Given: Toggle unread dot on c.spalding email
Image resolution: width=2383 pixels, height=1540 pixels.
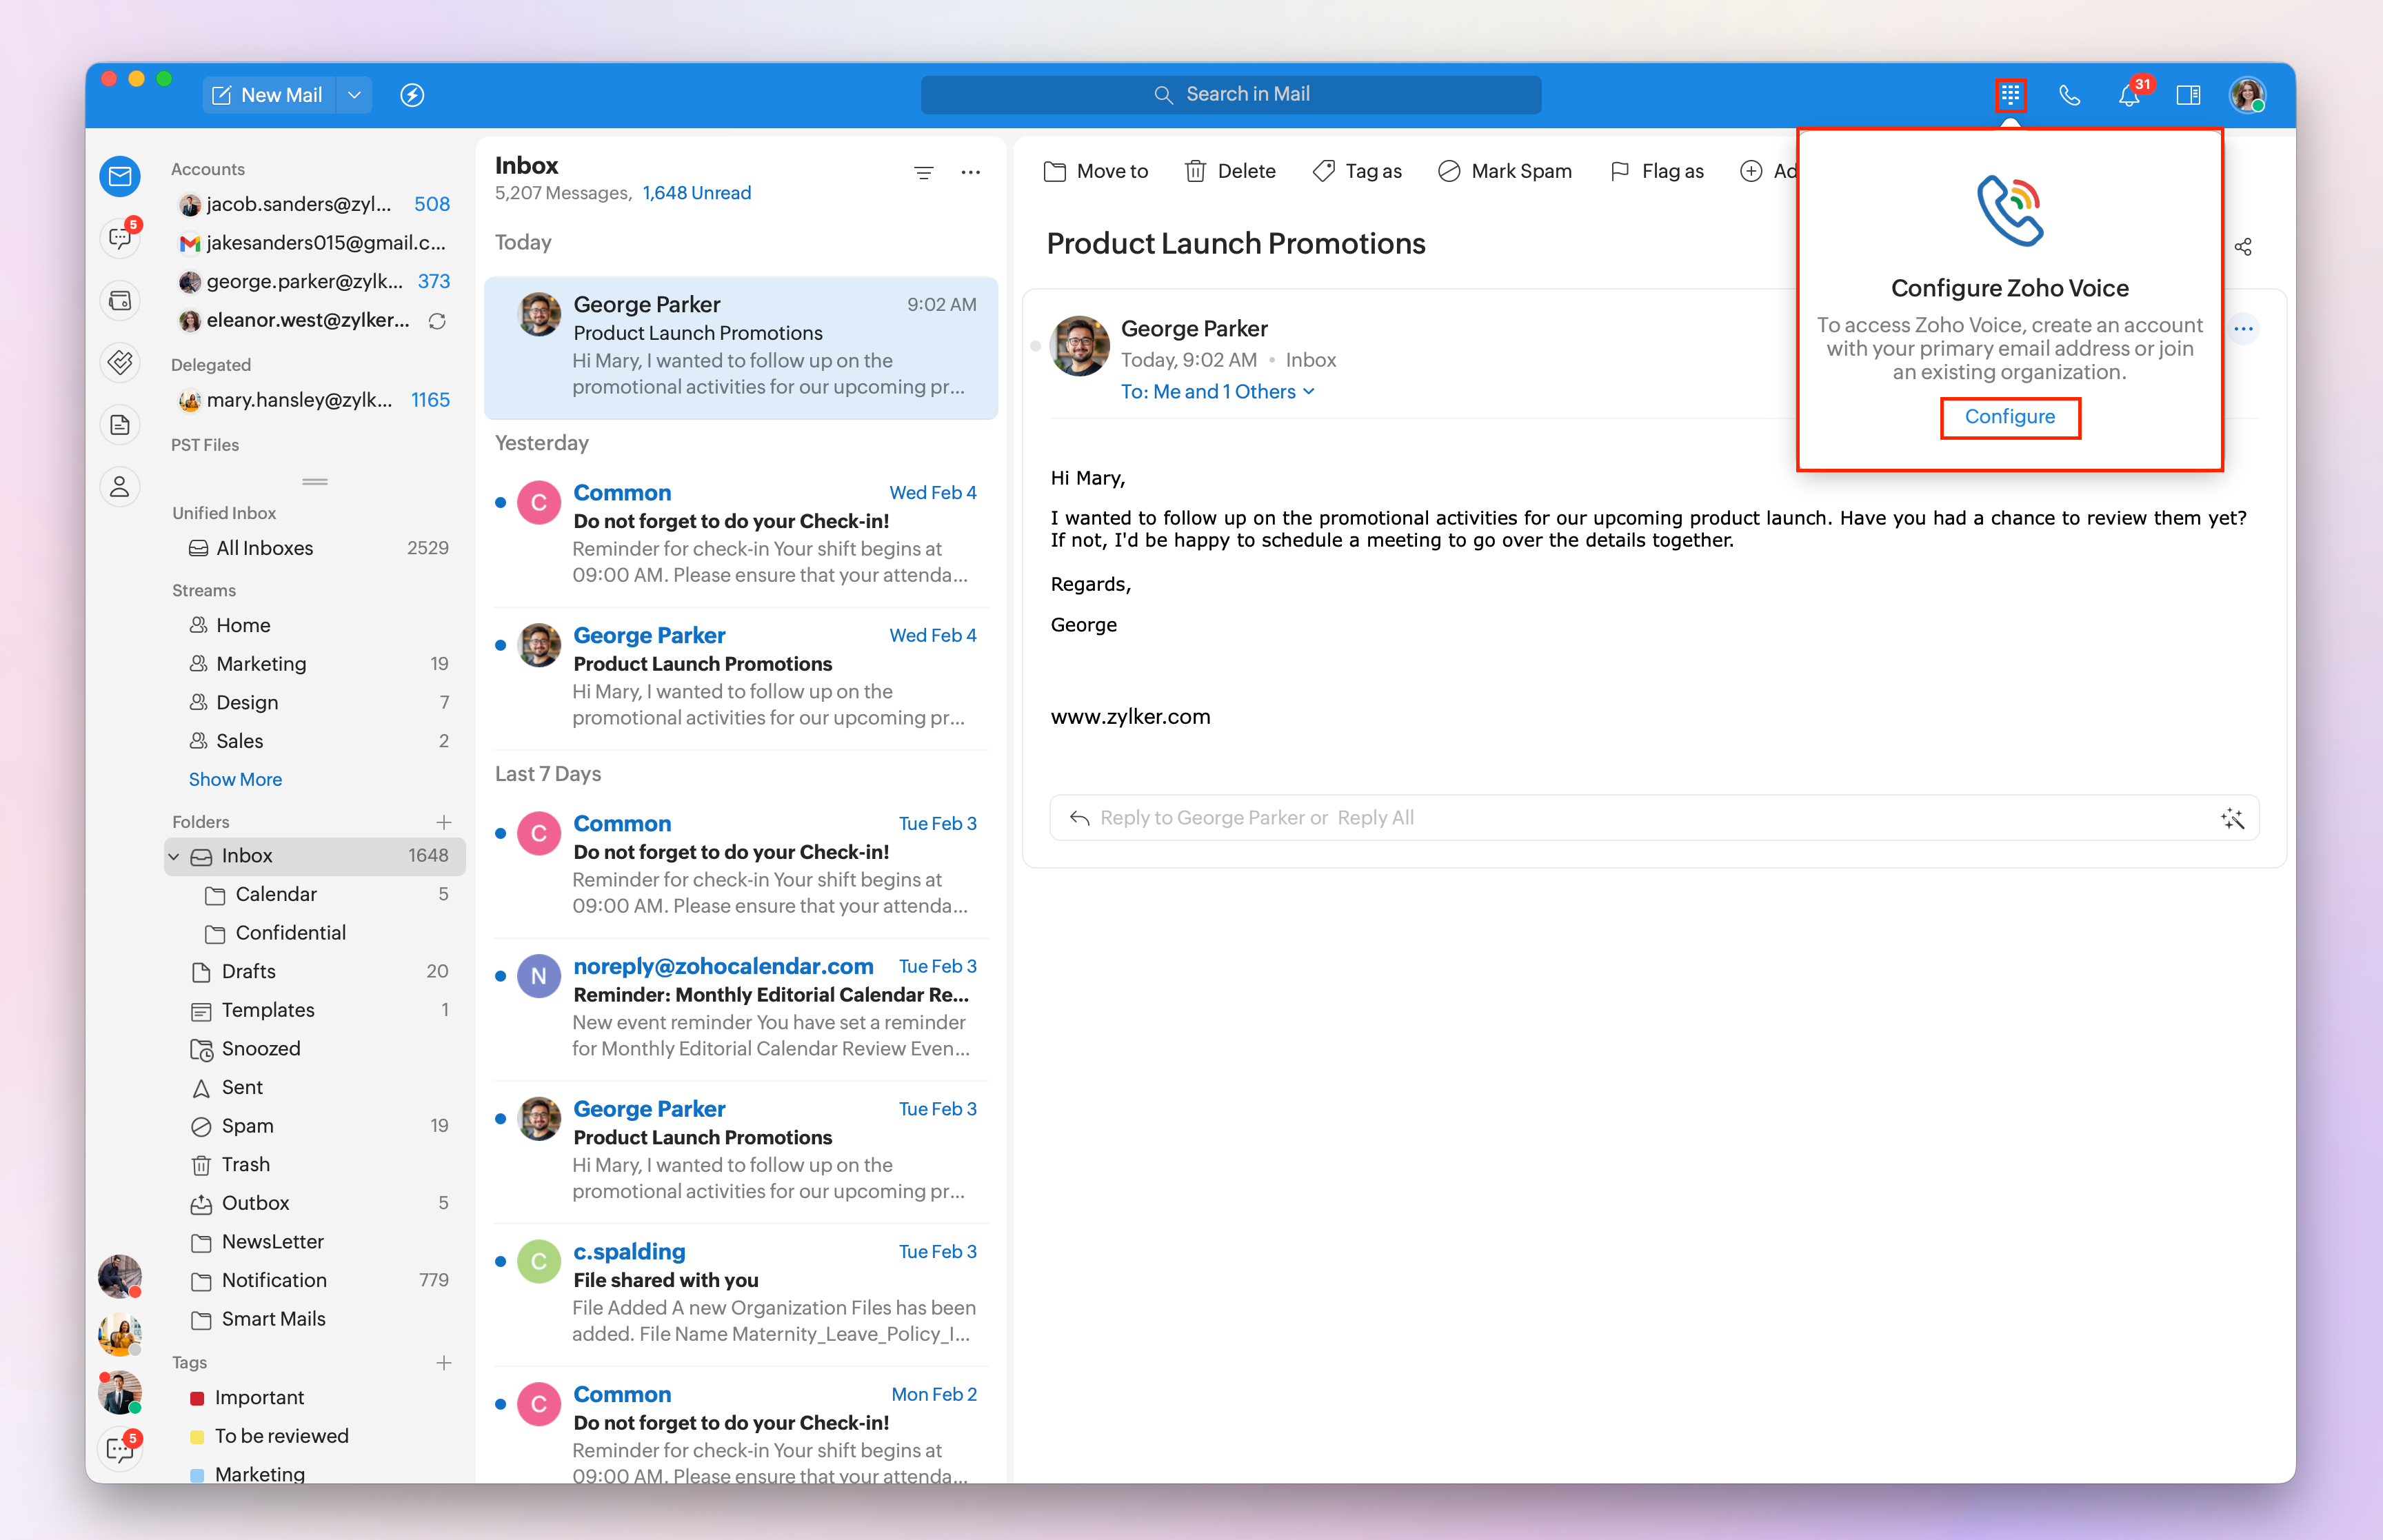Looking at the screenshot, I should [500, 1262].
